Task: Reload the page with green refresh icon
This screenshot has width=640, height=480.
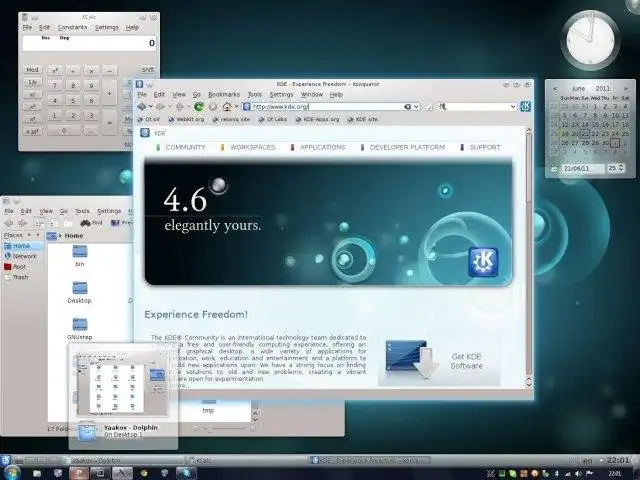Action: [199, 107]
